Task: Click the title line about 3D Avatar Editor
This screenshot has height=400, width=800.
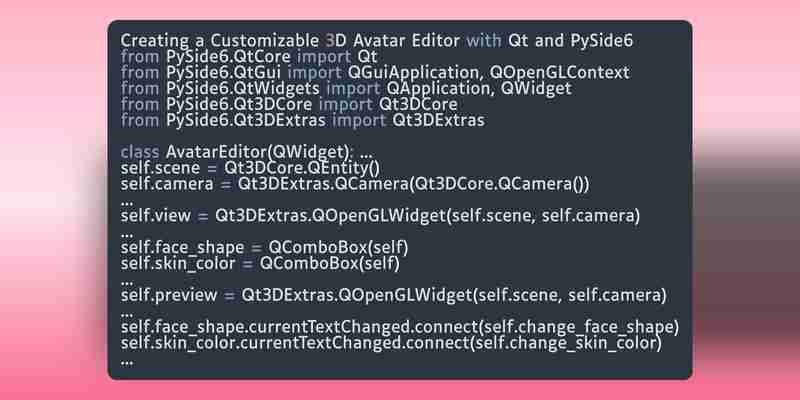Action: tap(377, 41)
